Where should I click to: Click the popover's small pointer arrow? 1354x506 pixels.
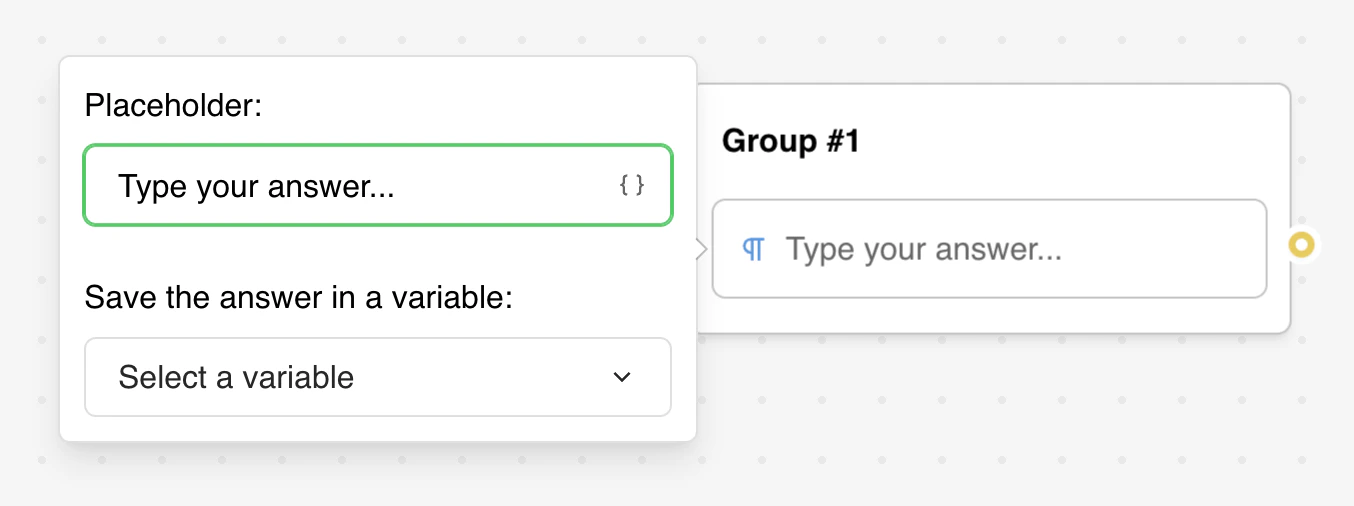(702, 249)
